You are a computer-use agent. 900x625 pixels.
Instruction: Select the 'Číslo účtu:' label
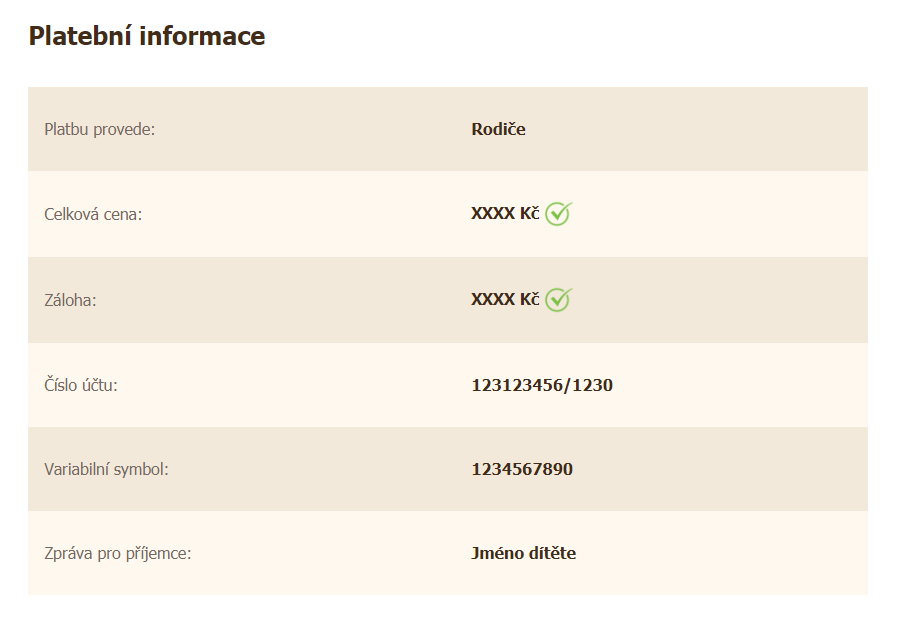[x=81, y=385]
